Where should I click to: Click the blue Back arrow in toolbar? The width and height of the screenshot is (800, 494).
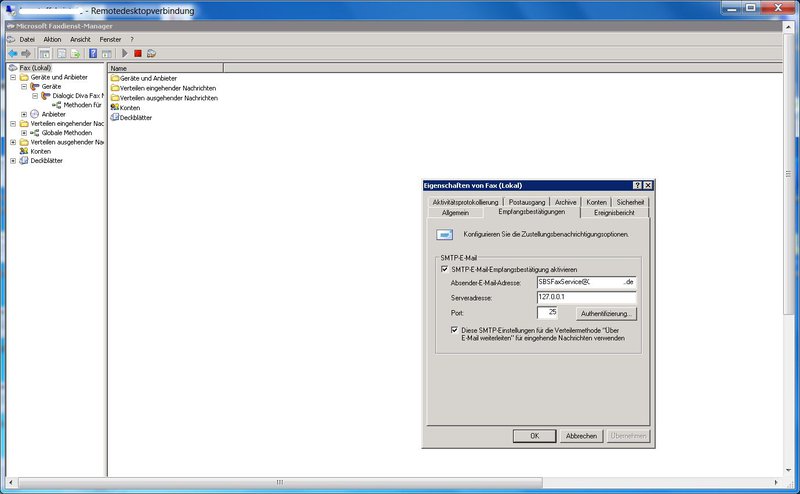[x=13, y=54]
